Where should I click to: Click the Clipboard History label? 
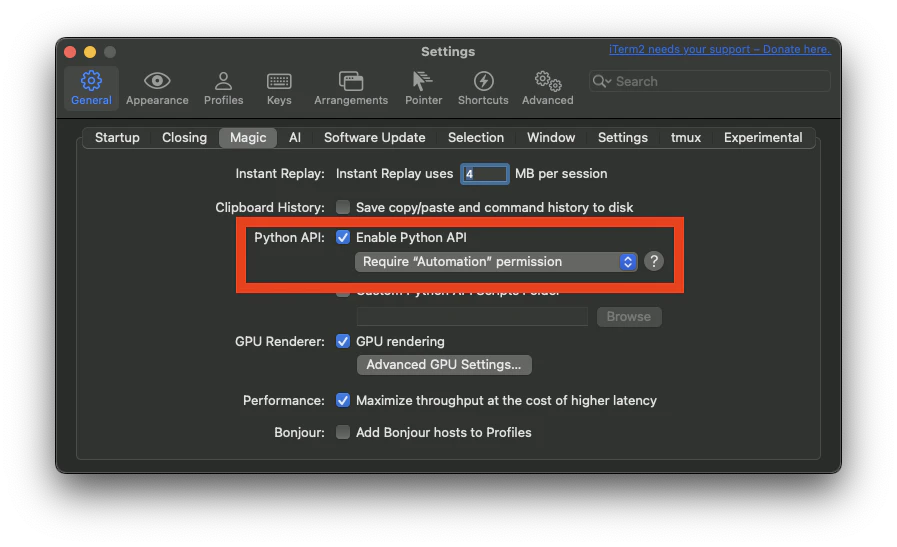click(x=269, y=207)
